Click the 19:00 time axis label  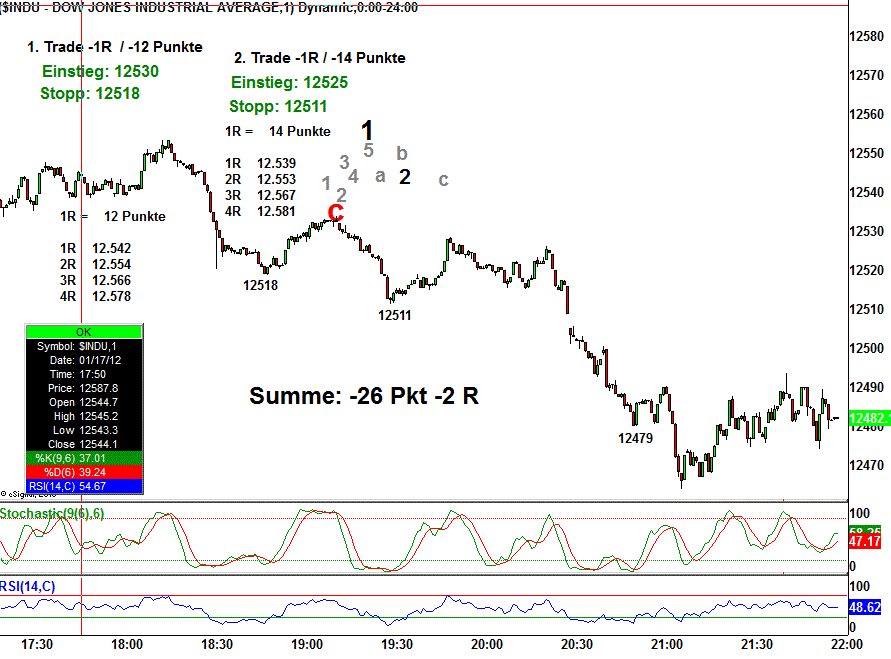[307, 643]
